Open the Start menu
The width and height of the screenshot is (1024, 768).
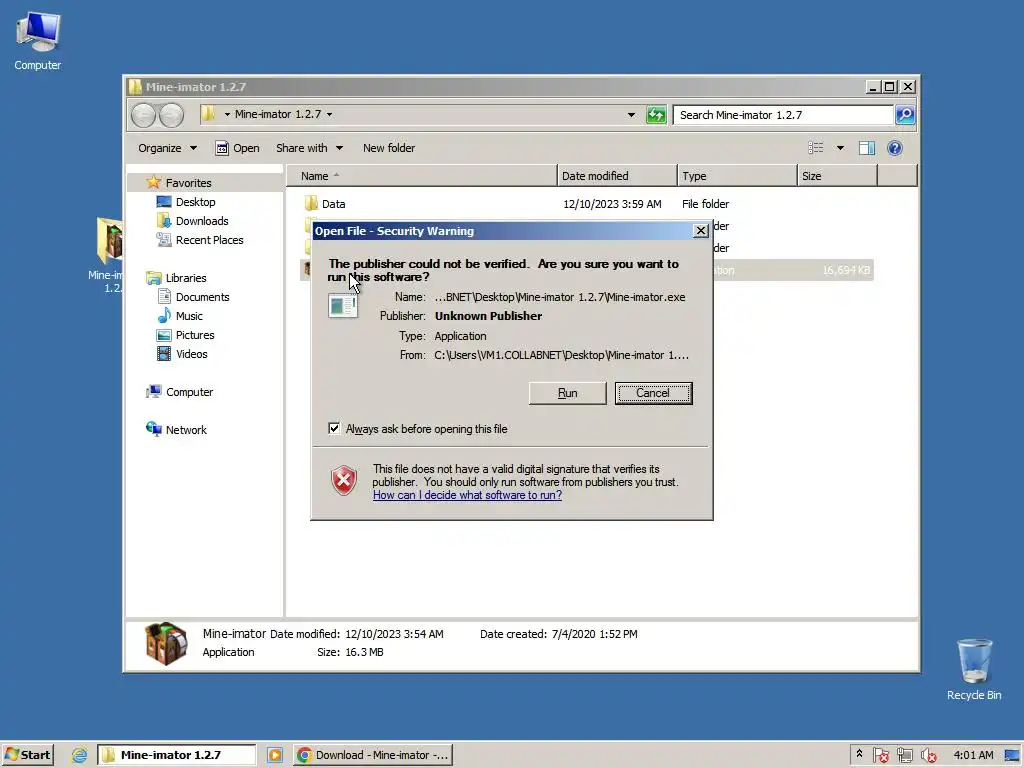(x=27, y=755)
